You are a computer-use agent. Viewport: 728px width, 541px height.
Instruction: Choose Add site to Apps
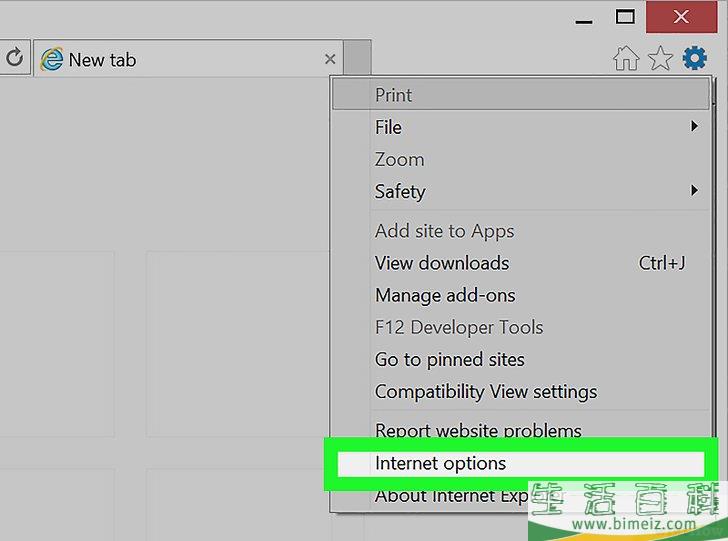click(x=521, y=231)
